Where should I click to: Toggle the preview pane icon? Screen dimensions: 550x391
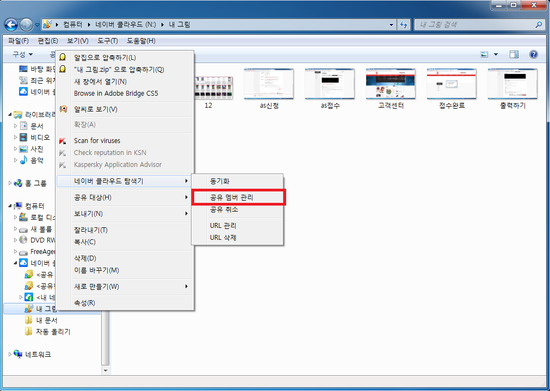point(514,54)
